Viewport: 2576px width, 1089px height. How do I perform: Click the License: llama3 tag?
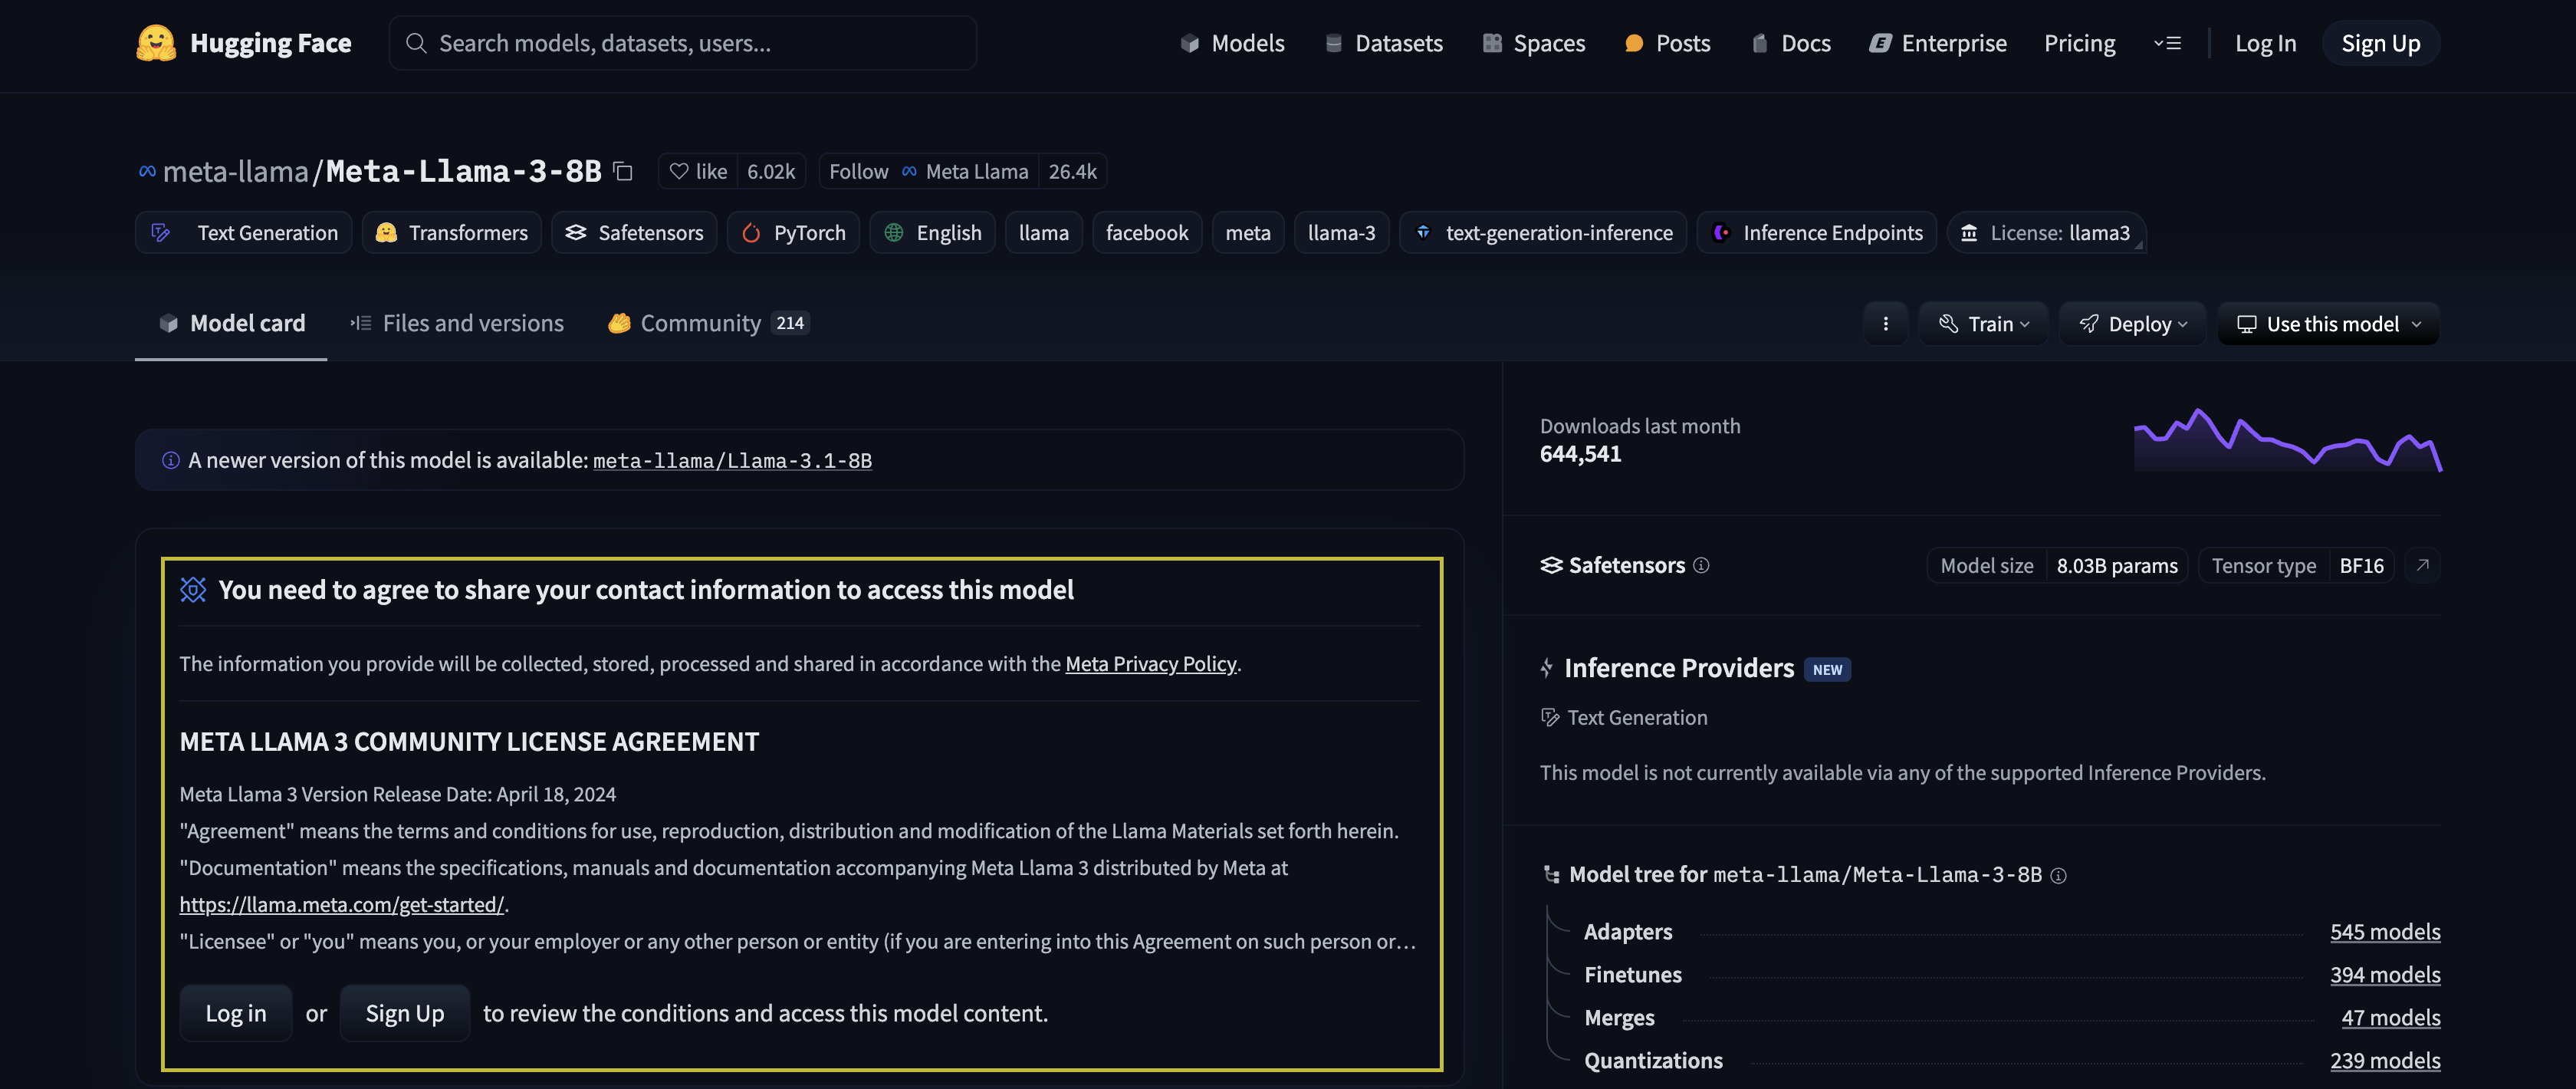pos(2046,233)
